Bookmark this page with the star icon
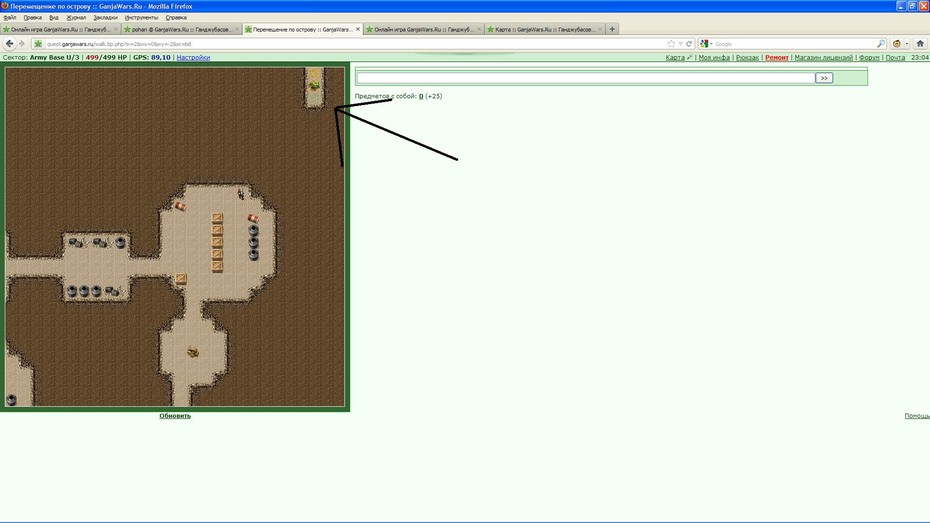930x523 pixels. [671, 44]
